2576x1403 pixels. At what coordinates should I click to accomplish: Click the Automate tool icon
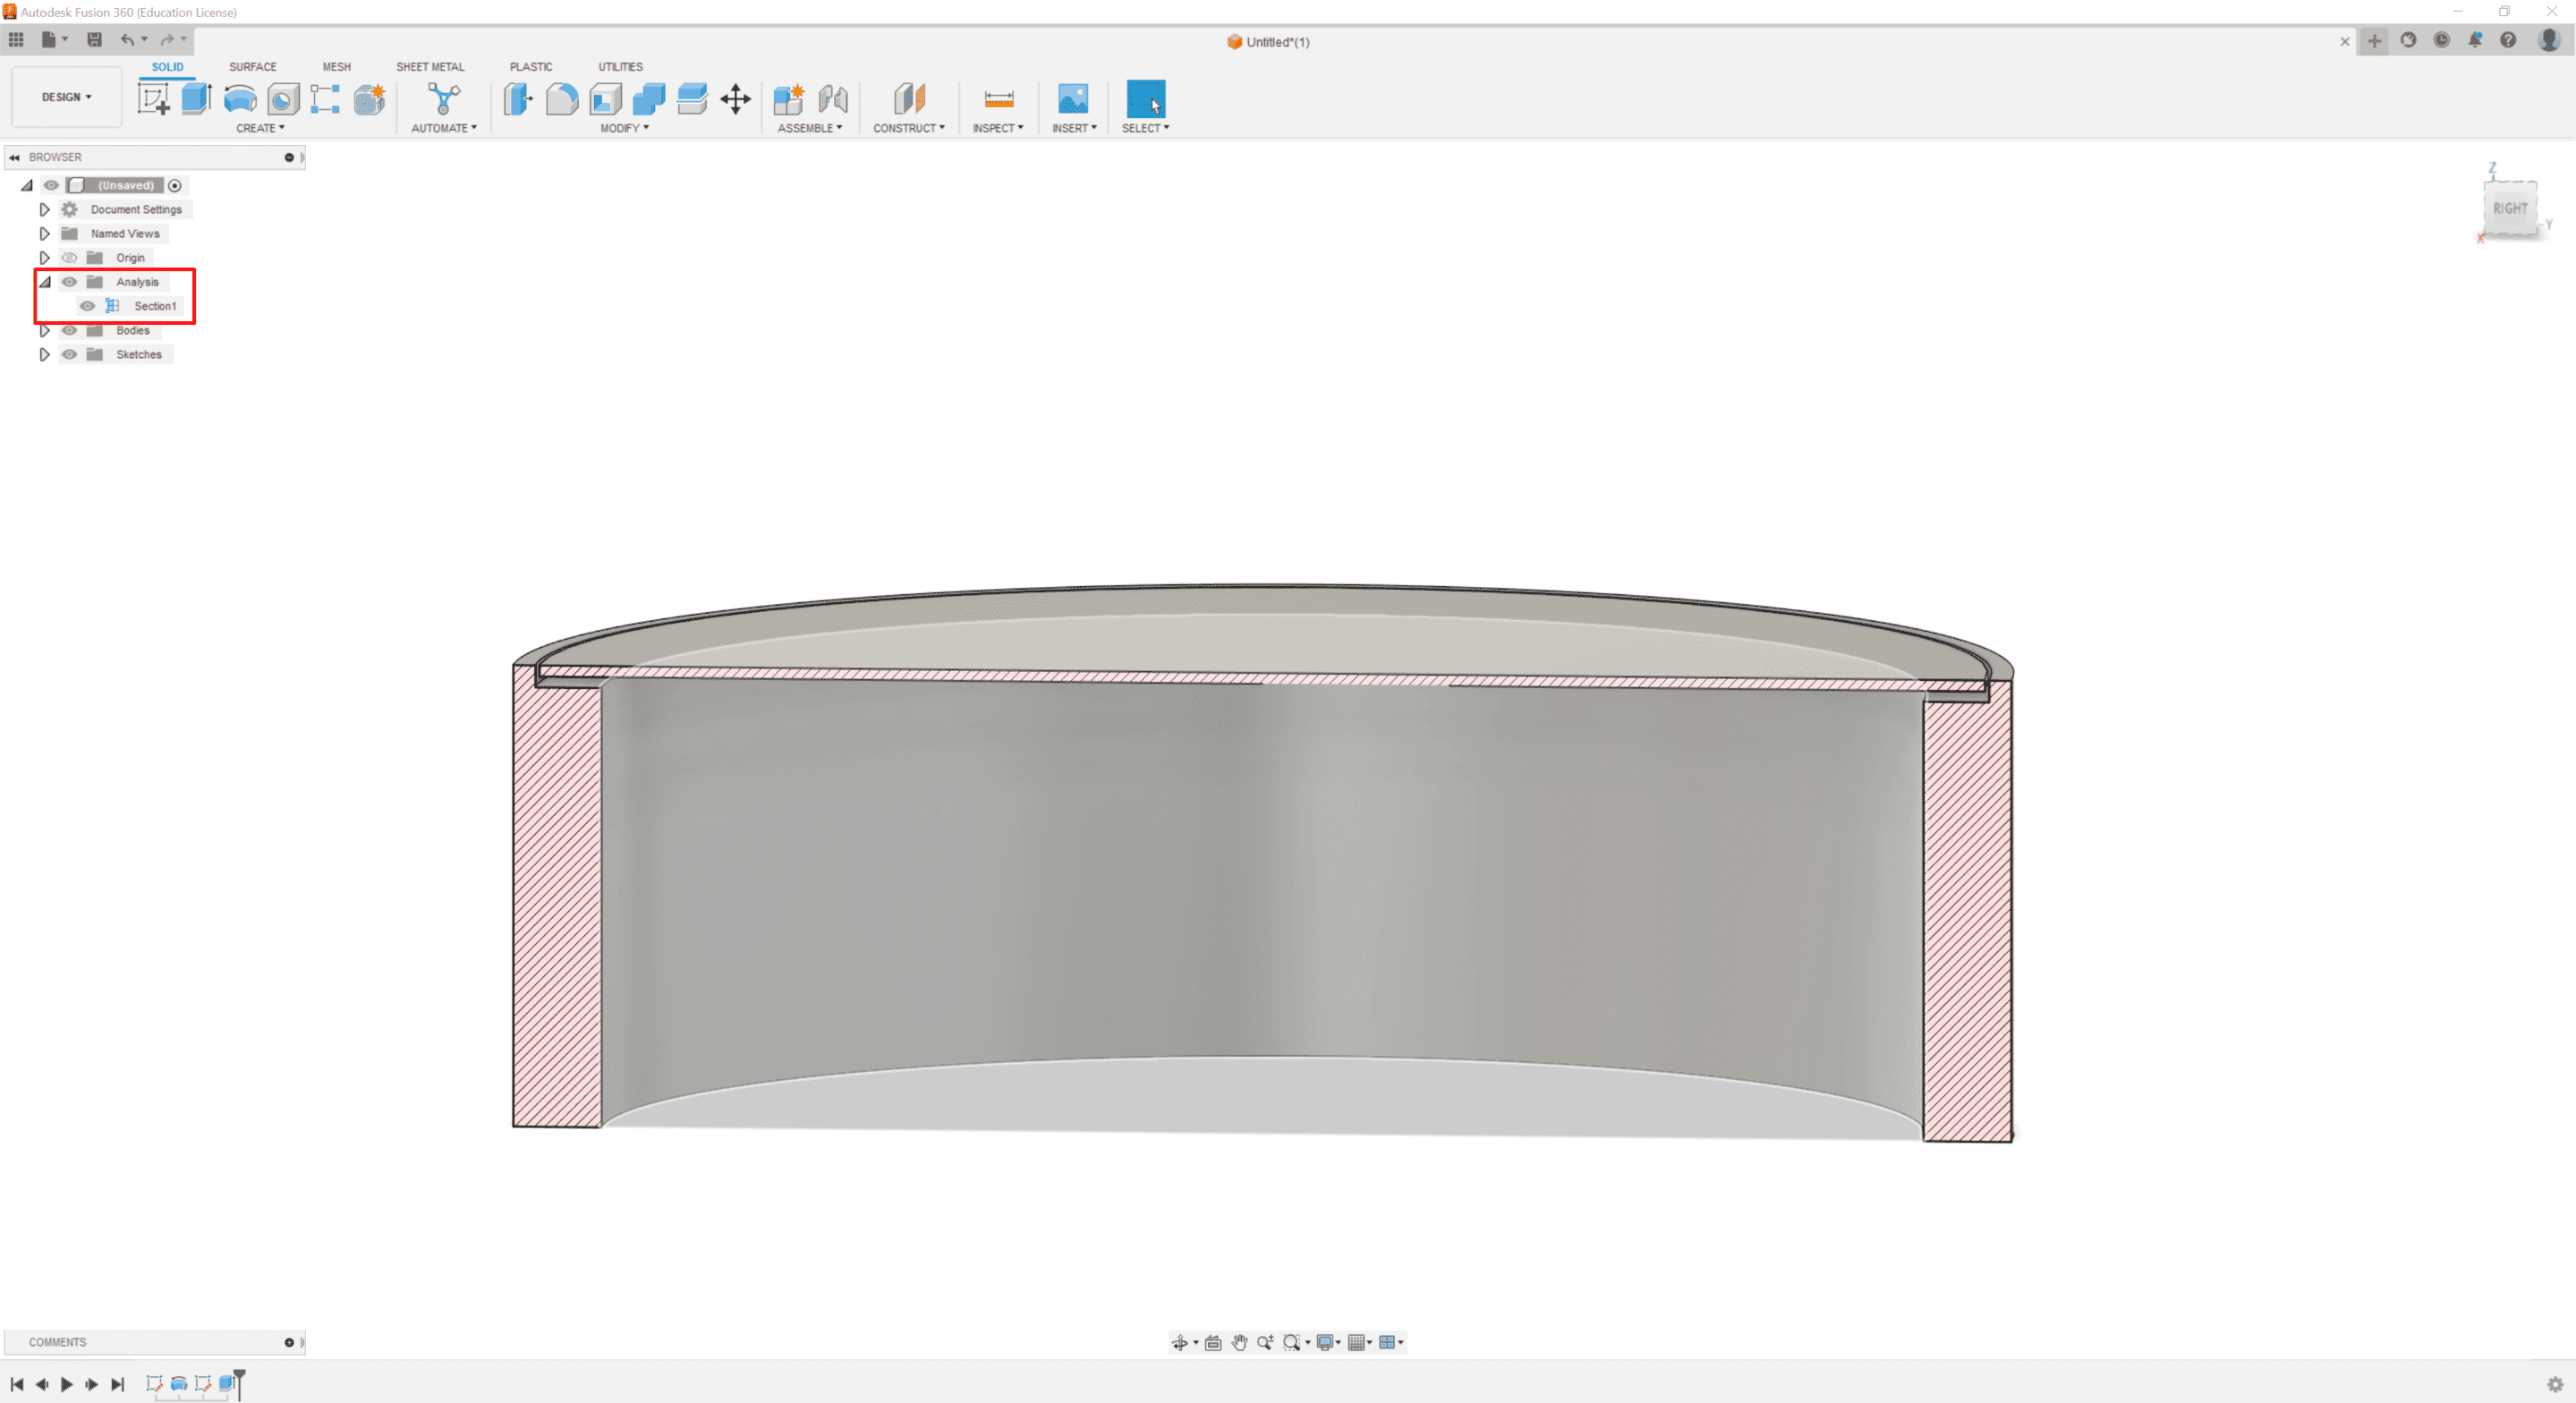point(444,99)
